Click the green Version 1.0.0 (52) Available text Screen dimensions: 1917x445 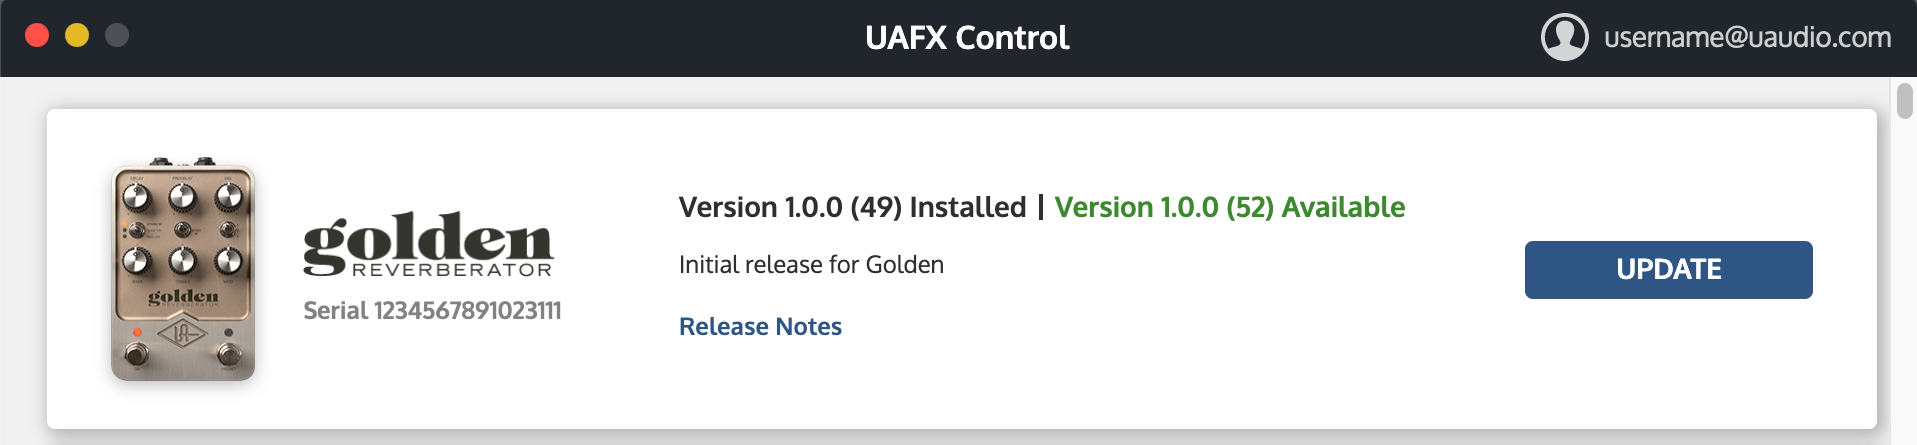pyautogui.click(x=1230, y=207)
